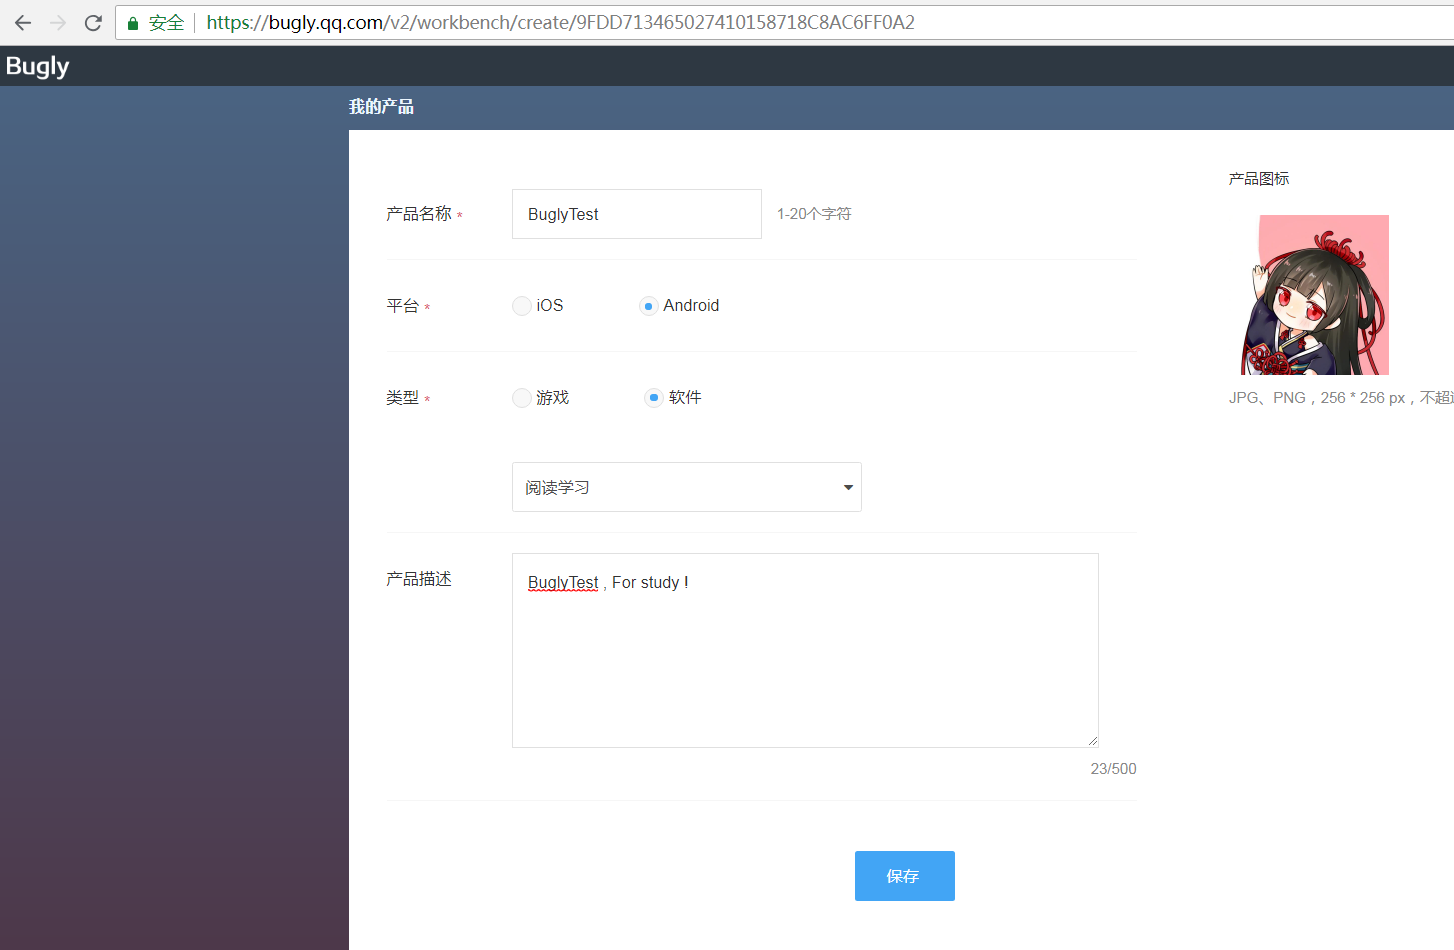Select the 游戏 type radio button
Image resolution: width=1454 pixels, height=950 pixels.
click(x=521, y=398)
